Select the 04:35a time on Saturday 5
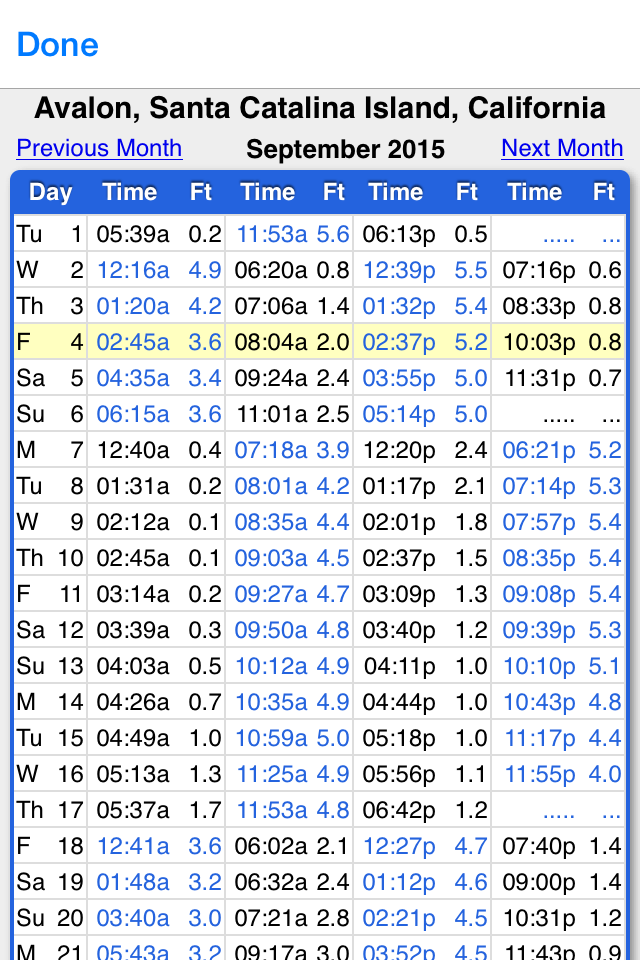This screenshot has height=960, width=640. point(133,378)
